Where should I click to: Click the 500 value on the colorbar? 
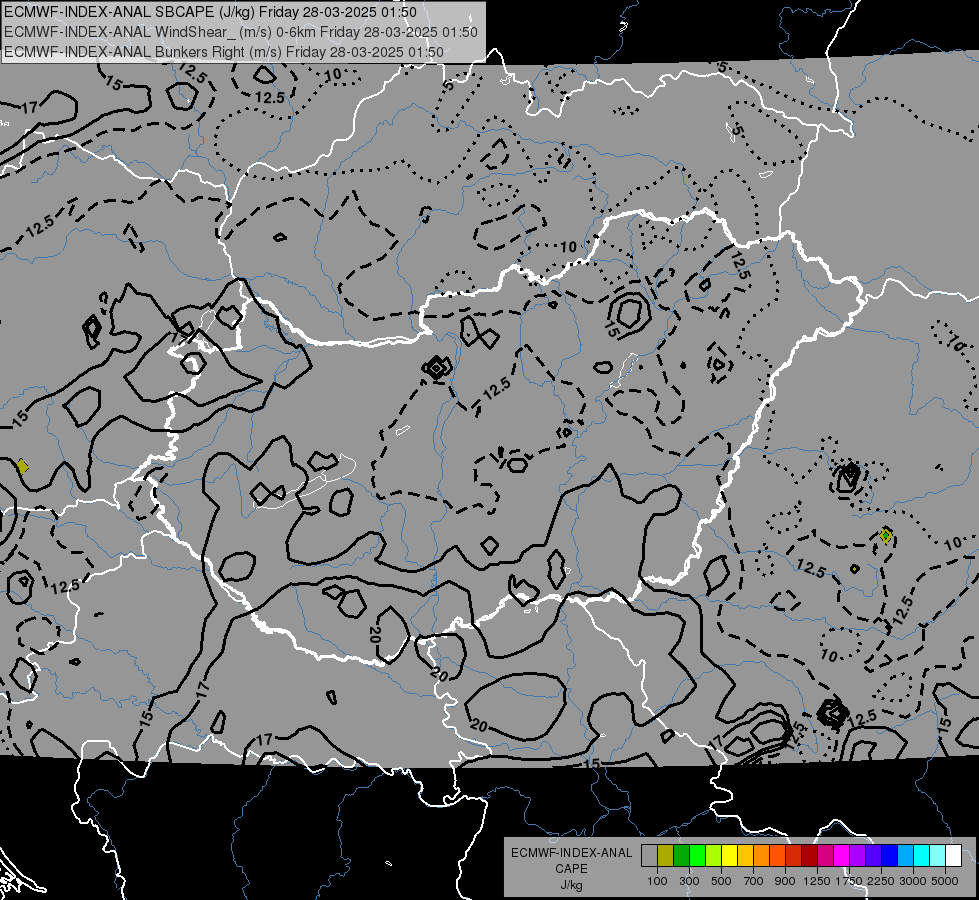coord(721,881)
